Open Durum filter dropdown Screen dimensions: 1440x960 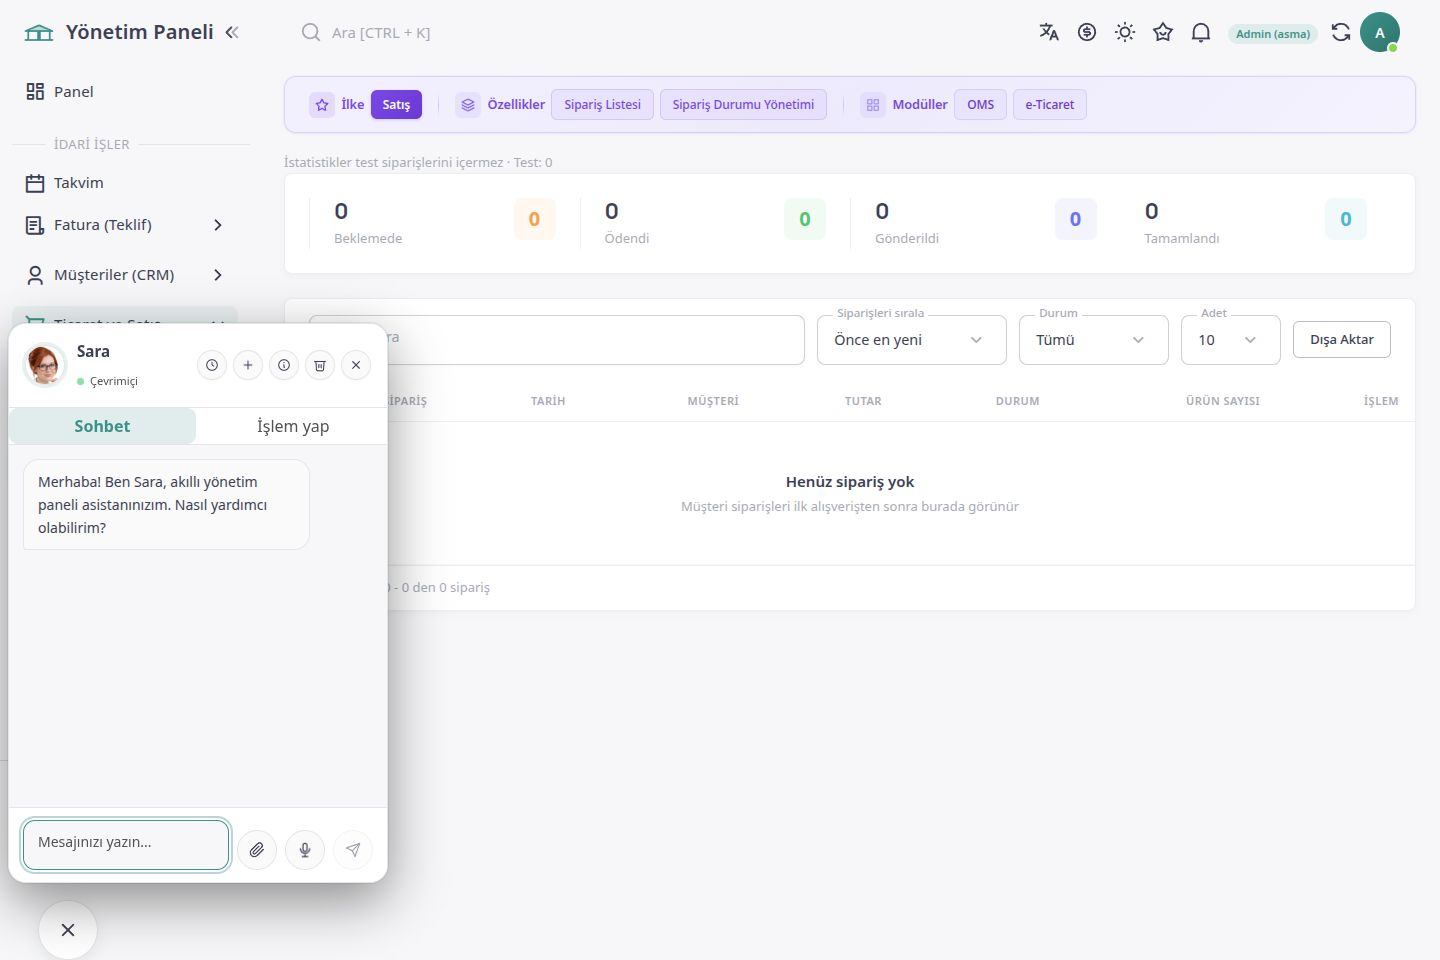[x=1094, y=340]
